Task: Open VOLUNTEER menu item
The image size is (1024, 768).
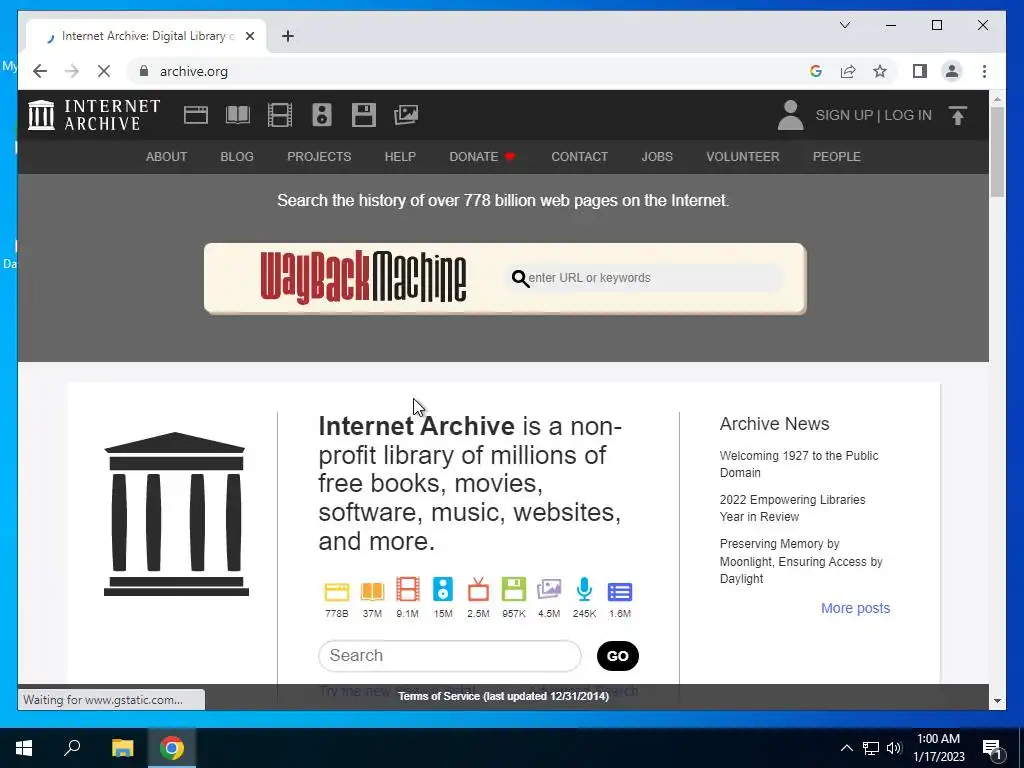Action: click(743, 157)
